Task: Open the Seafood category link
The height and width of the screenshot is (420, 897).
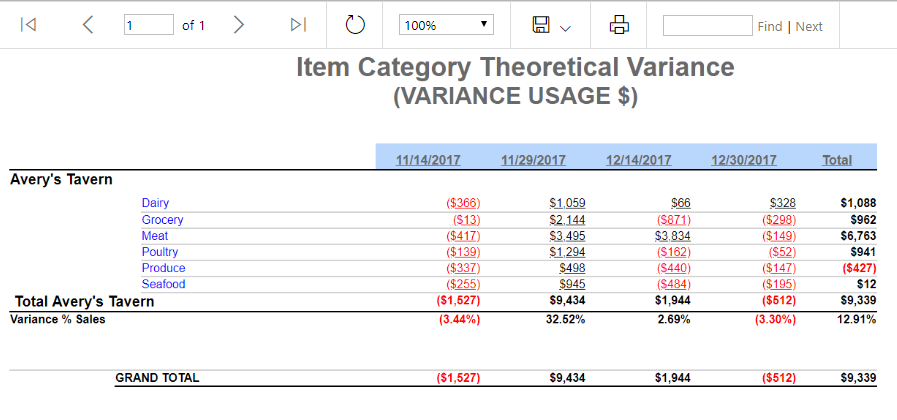Action: coord(164,284)
